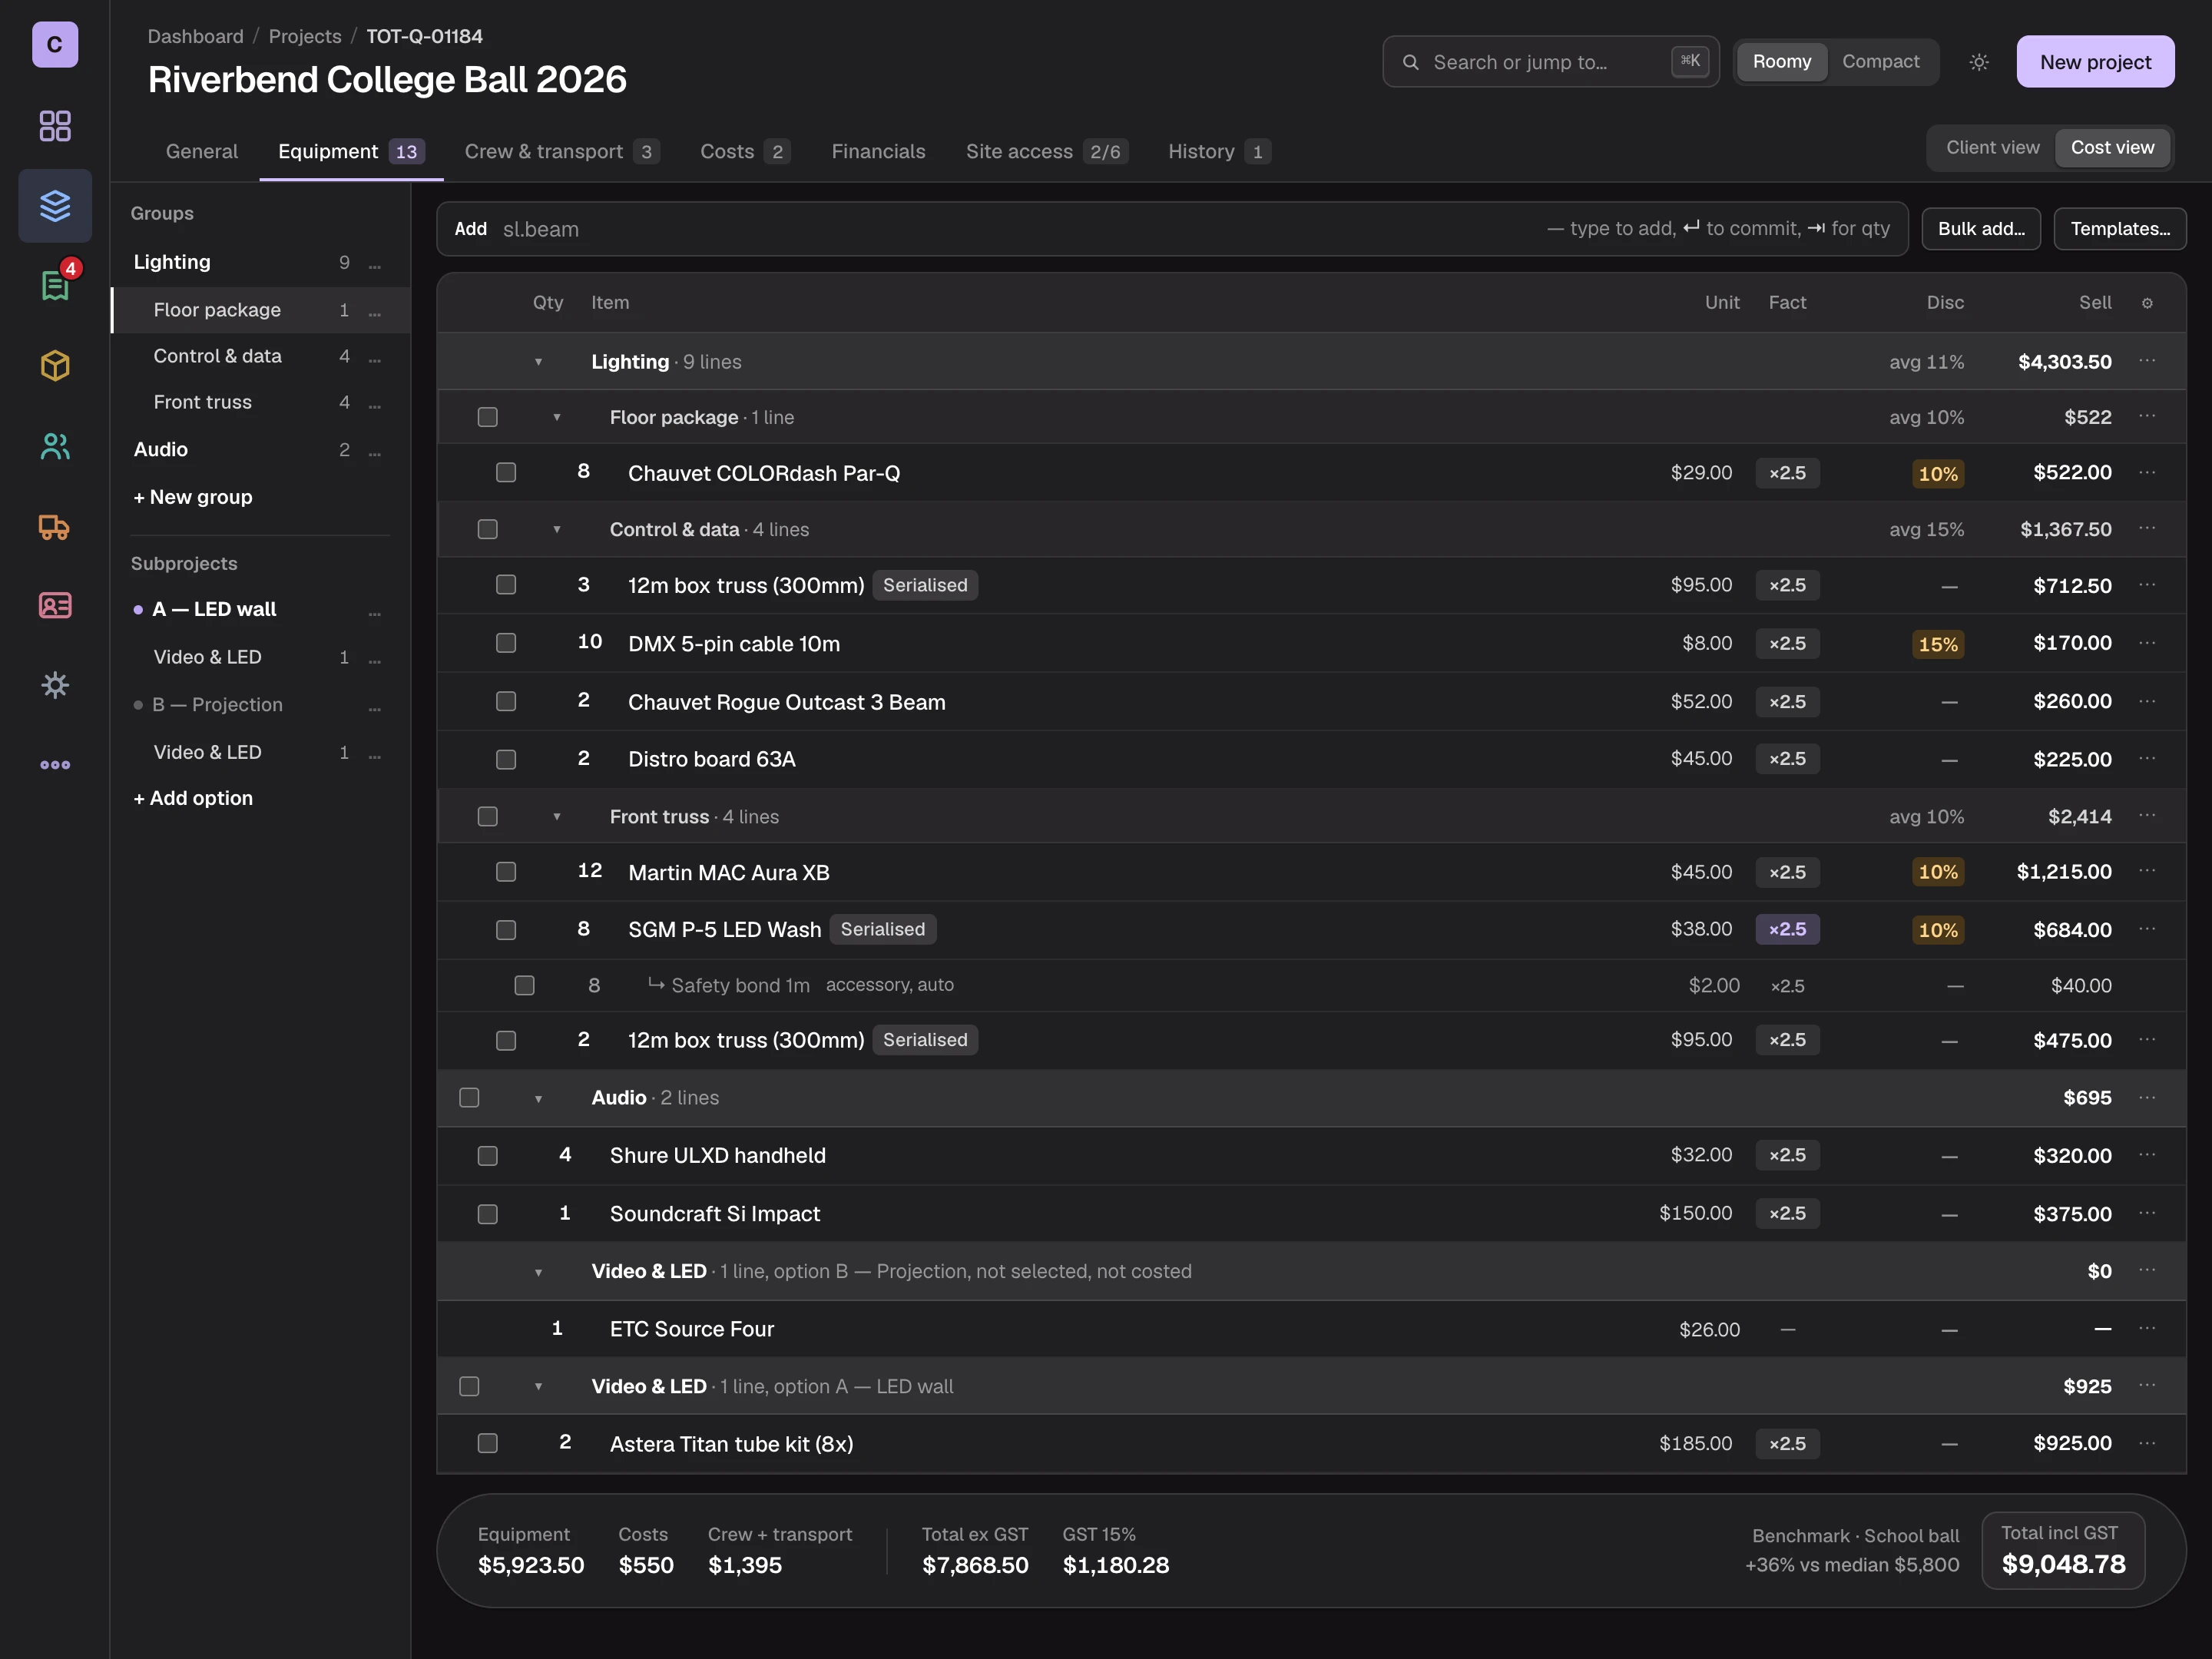Open the Templates button
This screenshot has height=1659, width=2212.
(x=2120, y=229)
